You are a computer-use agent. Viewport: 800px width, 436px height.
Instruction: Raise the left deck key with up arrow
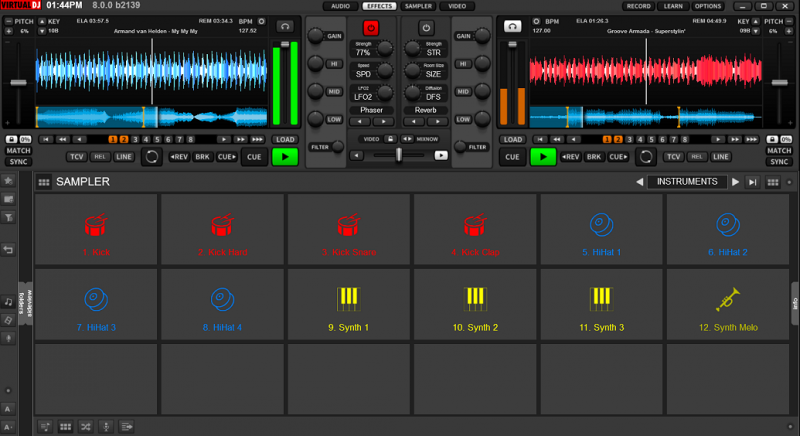[x=42, y=21]
